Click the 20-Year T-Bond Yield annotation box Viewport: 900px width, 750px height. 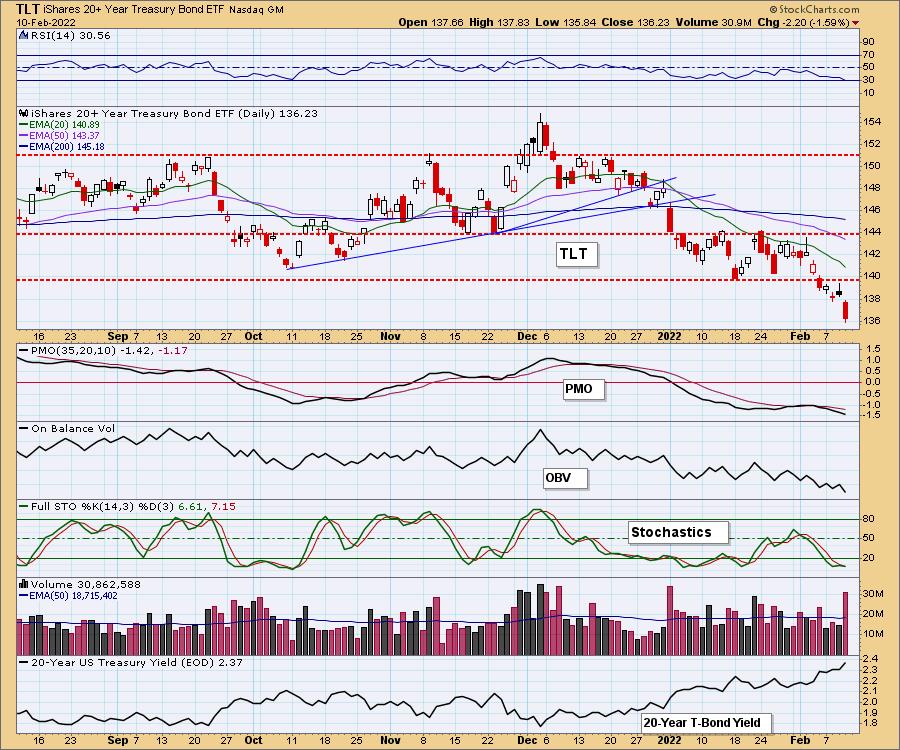point(706,722)
